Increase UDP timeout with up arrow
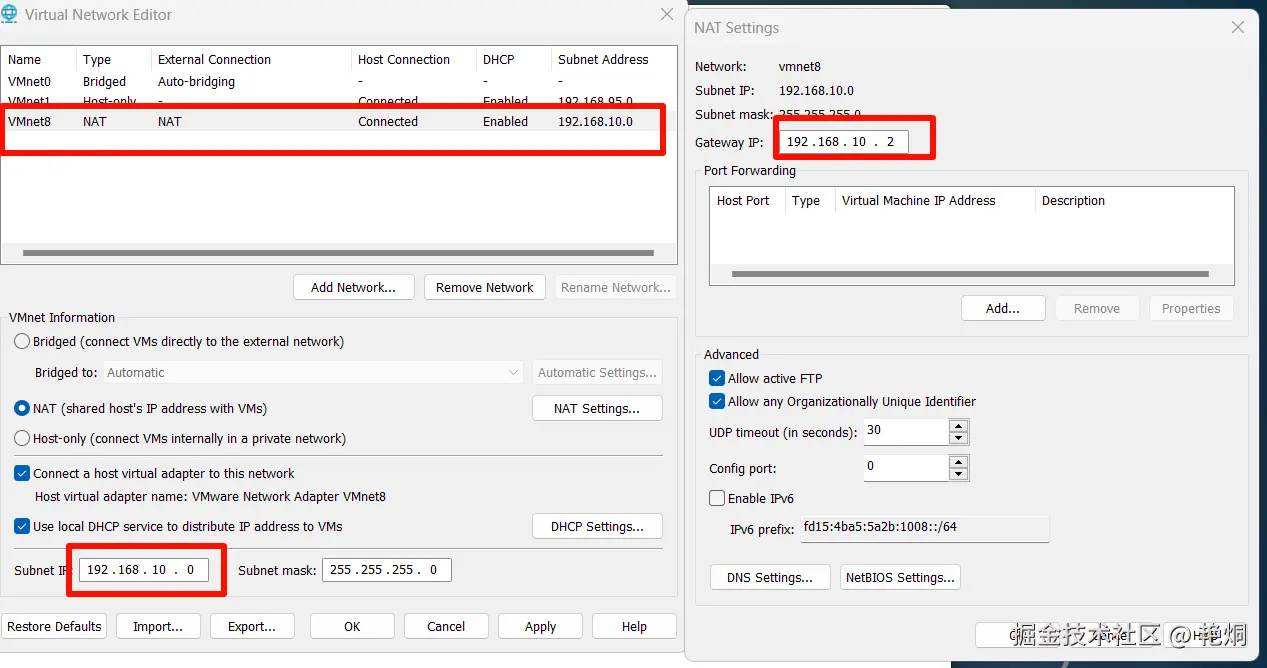Screen dimensions: 1267x668 point(958,426)
